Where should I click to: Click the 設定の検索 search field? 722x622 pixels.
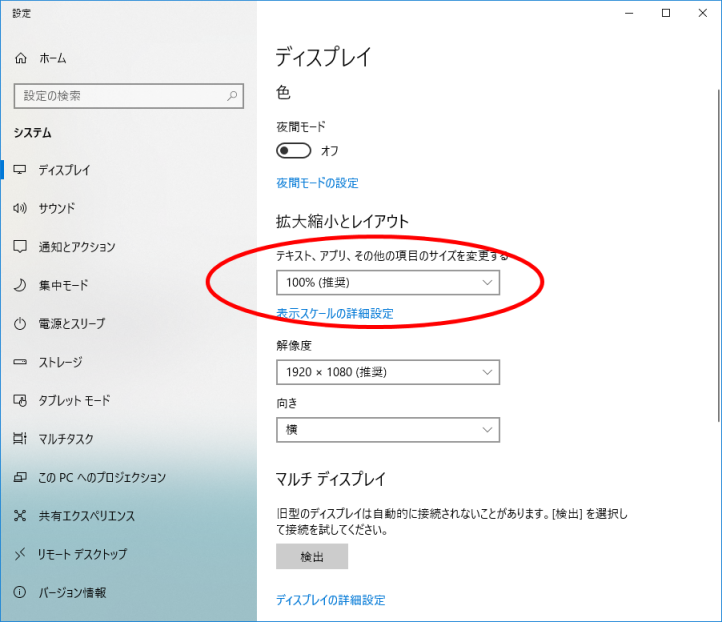(x=128, y=96)
